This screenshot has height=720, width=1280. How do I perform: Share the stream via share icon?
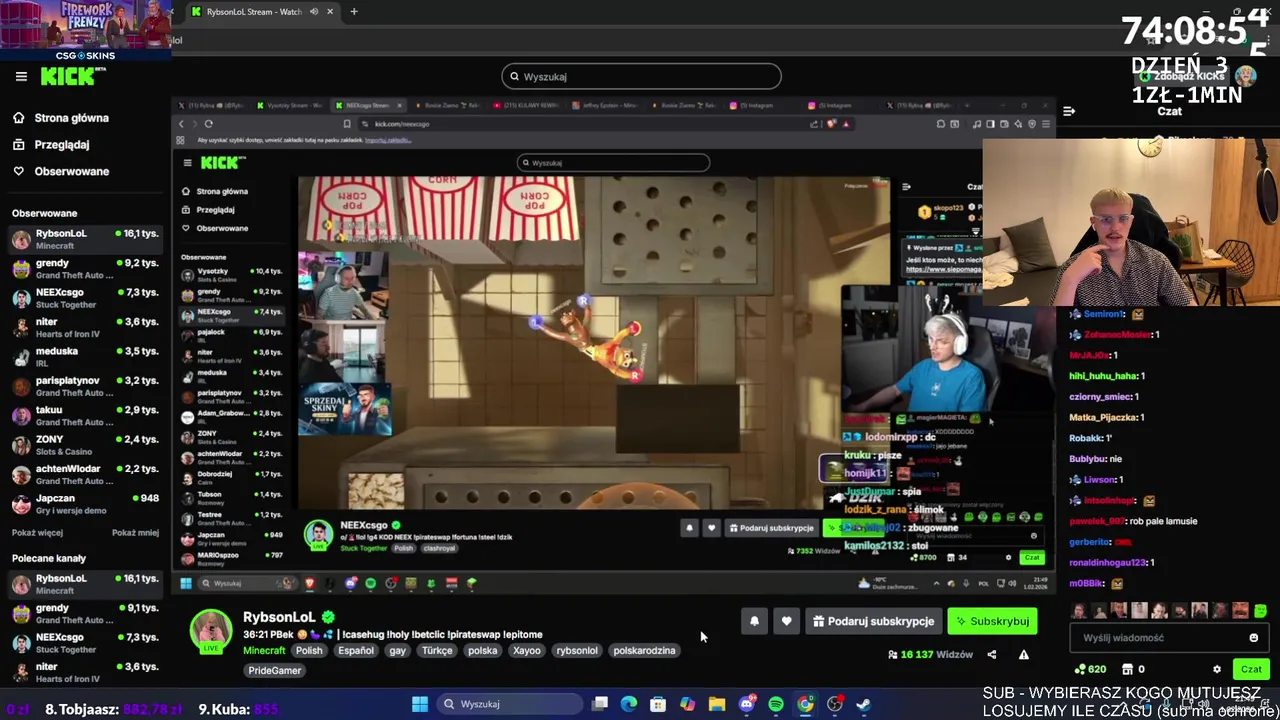point(991,655)
